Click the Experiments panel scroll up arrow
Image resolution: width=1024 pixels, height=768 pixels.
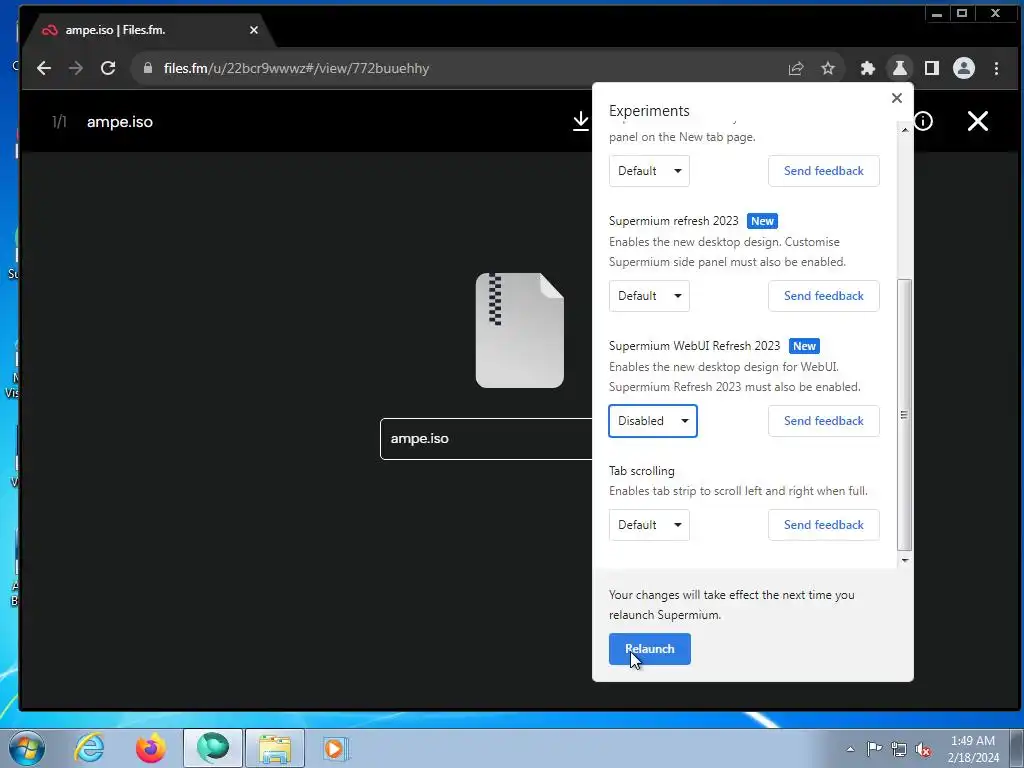point(904,130)
